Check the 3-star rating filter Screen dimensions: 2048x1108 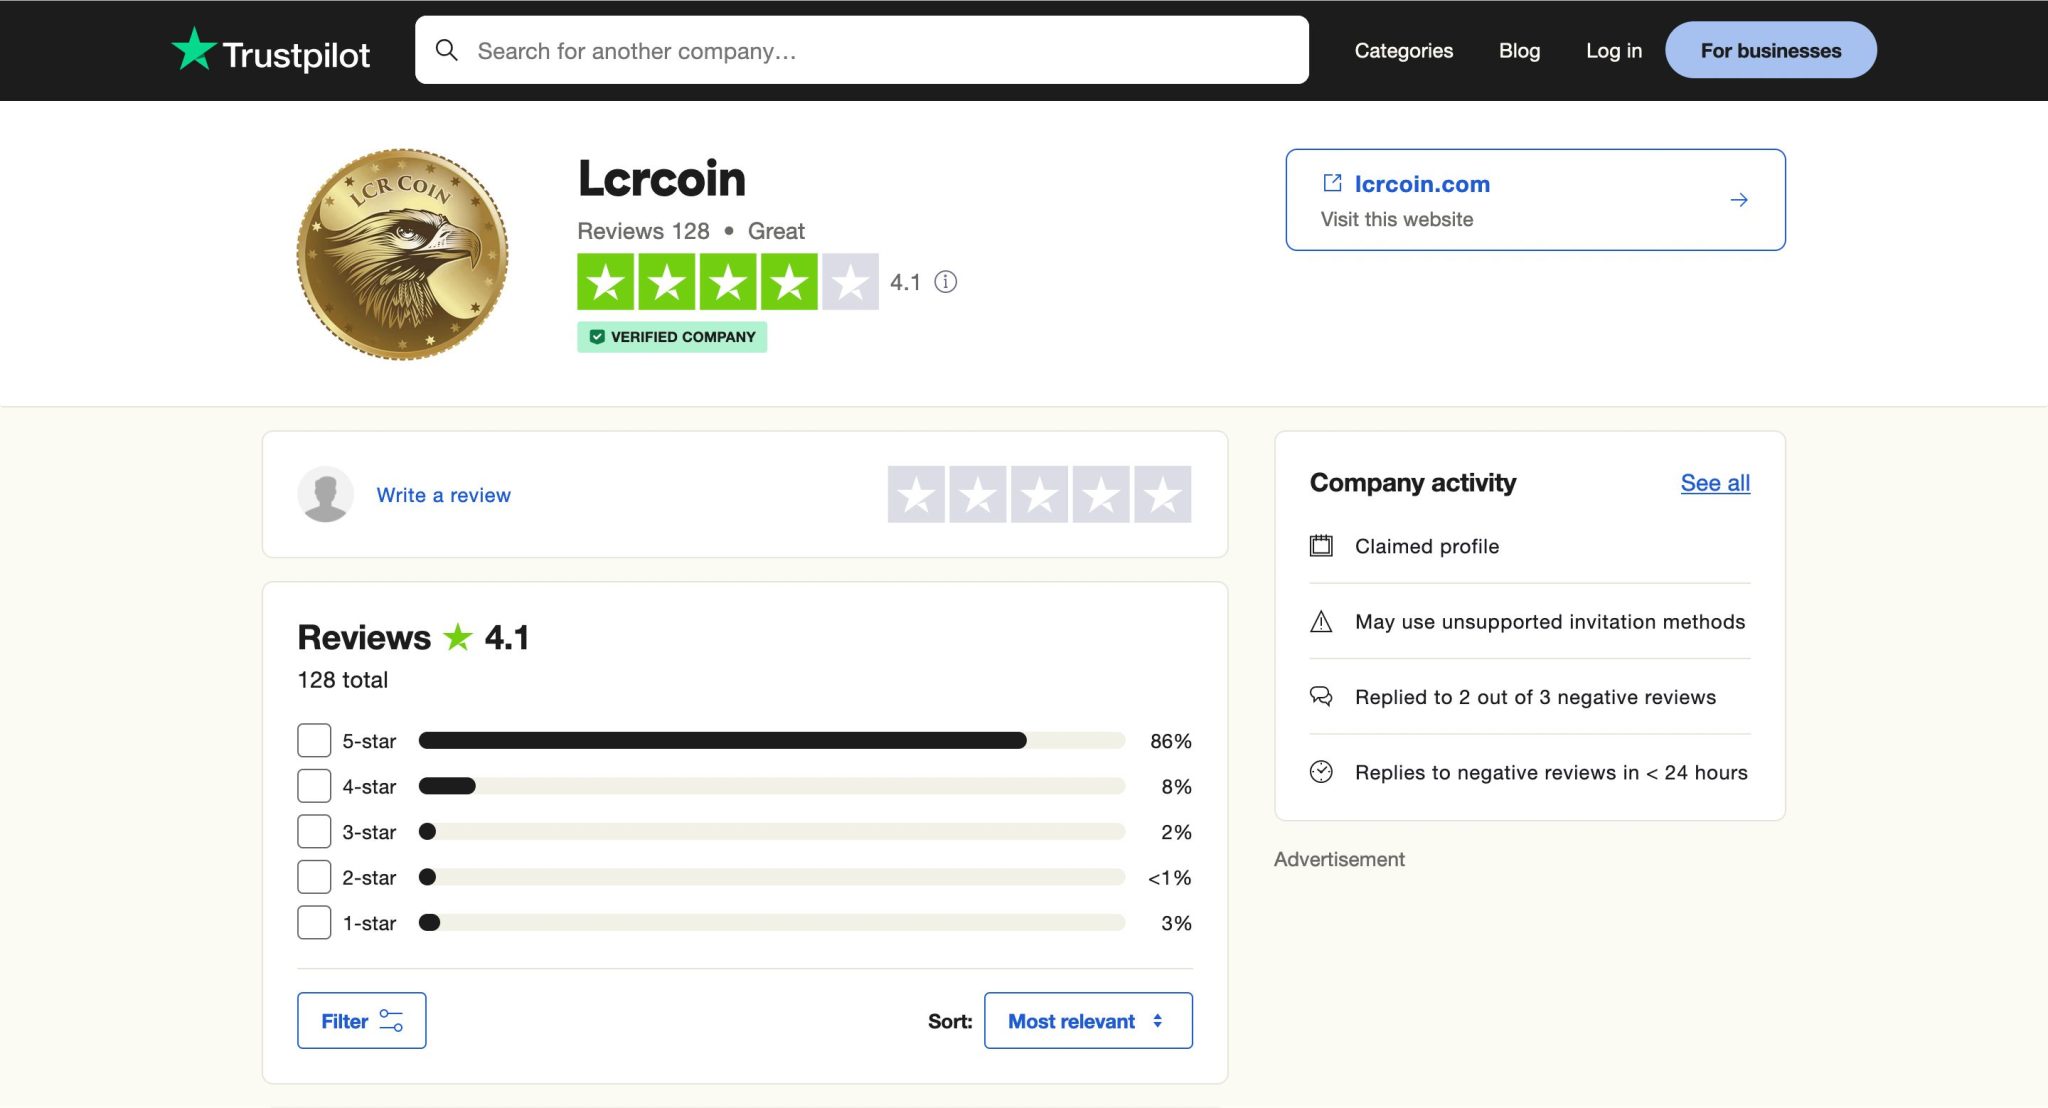pos(313,831)
